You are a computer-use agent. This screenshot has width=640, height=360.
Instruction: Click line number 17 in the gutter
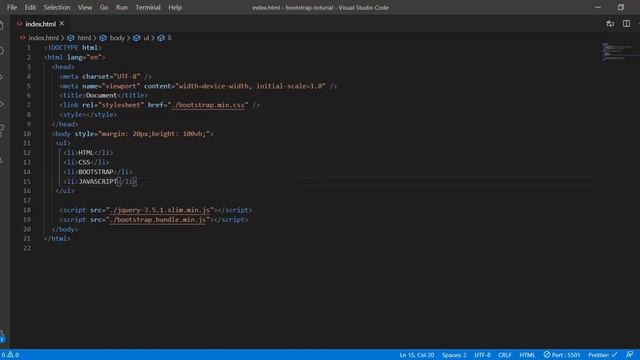tap(27, 200)
